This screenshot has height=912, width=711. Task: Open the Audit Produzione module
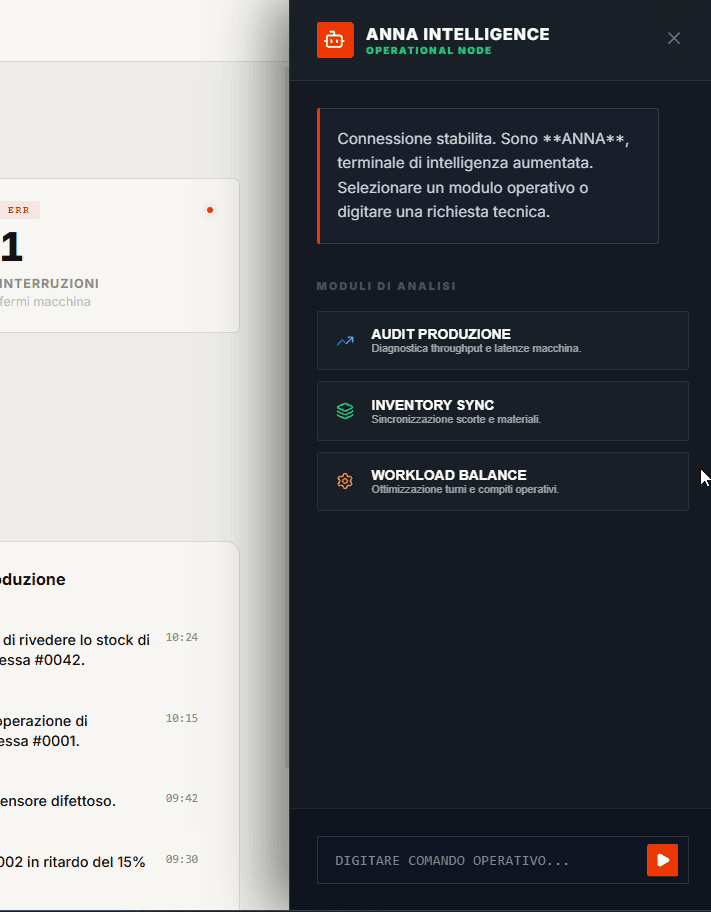[503, 340]
